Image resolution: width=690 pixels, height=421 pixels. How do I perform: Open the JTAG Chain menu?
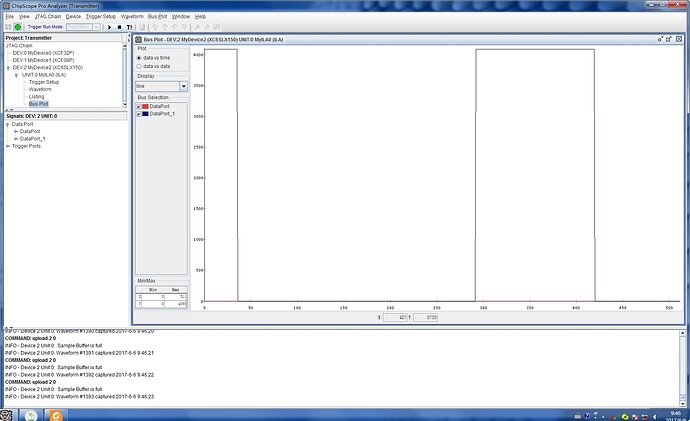pos(48,16)
